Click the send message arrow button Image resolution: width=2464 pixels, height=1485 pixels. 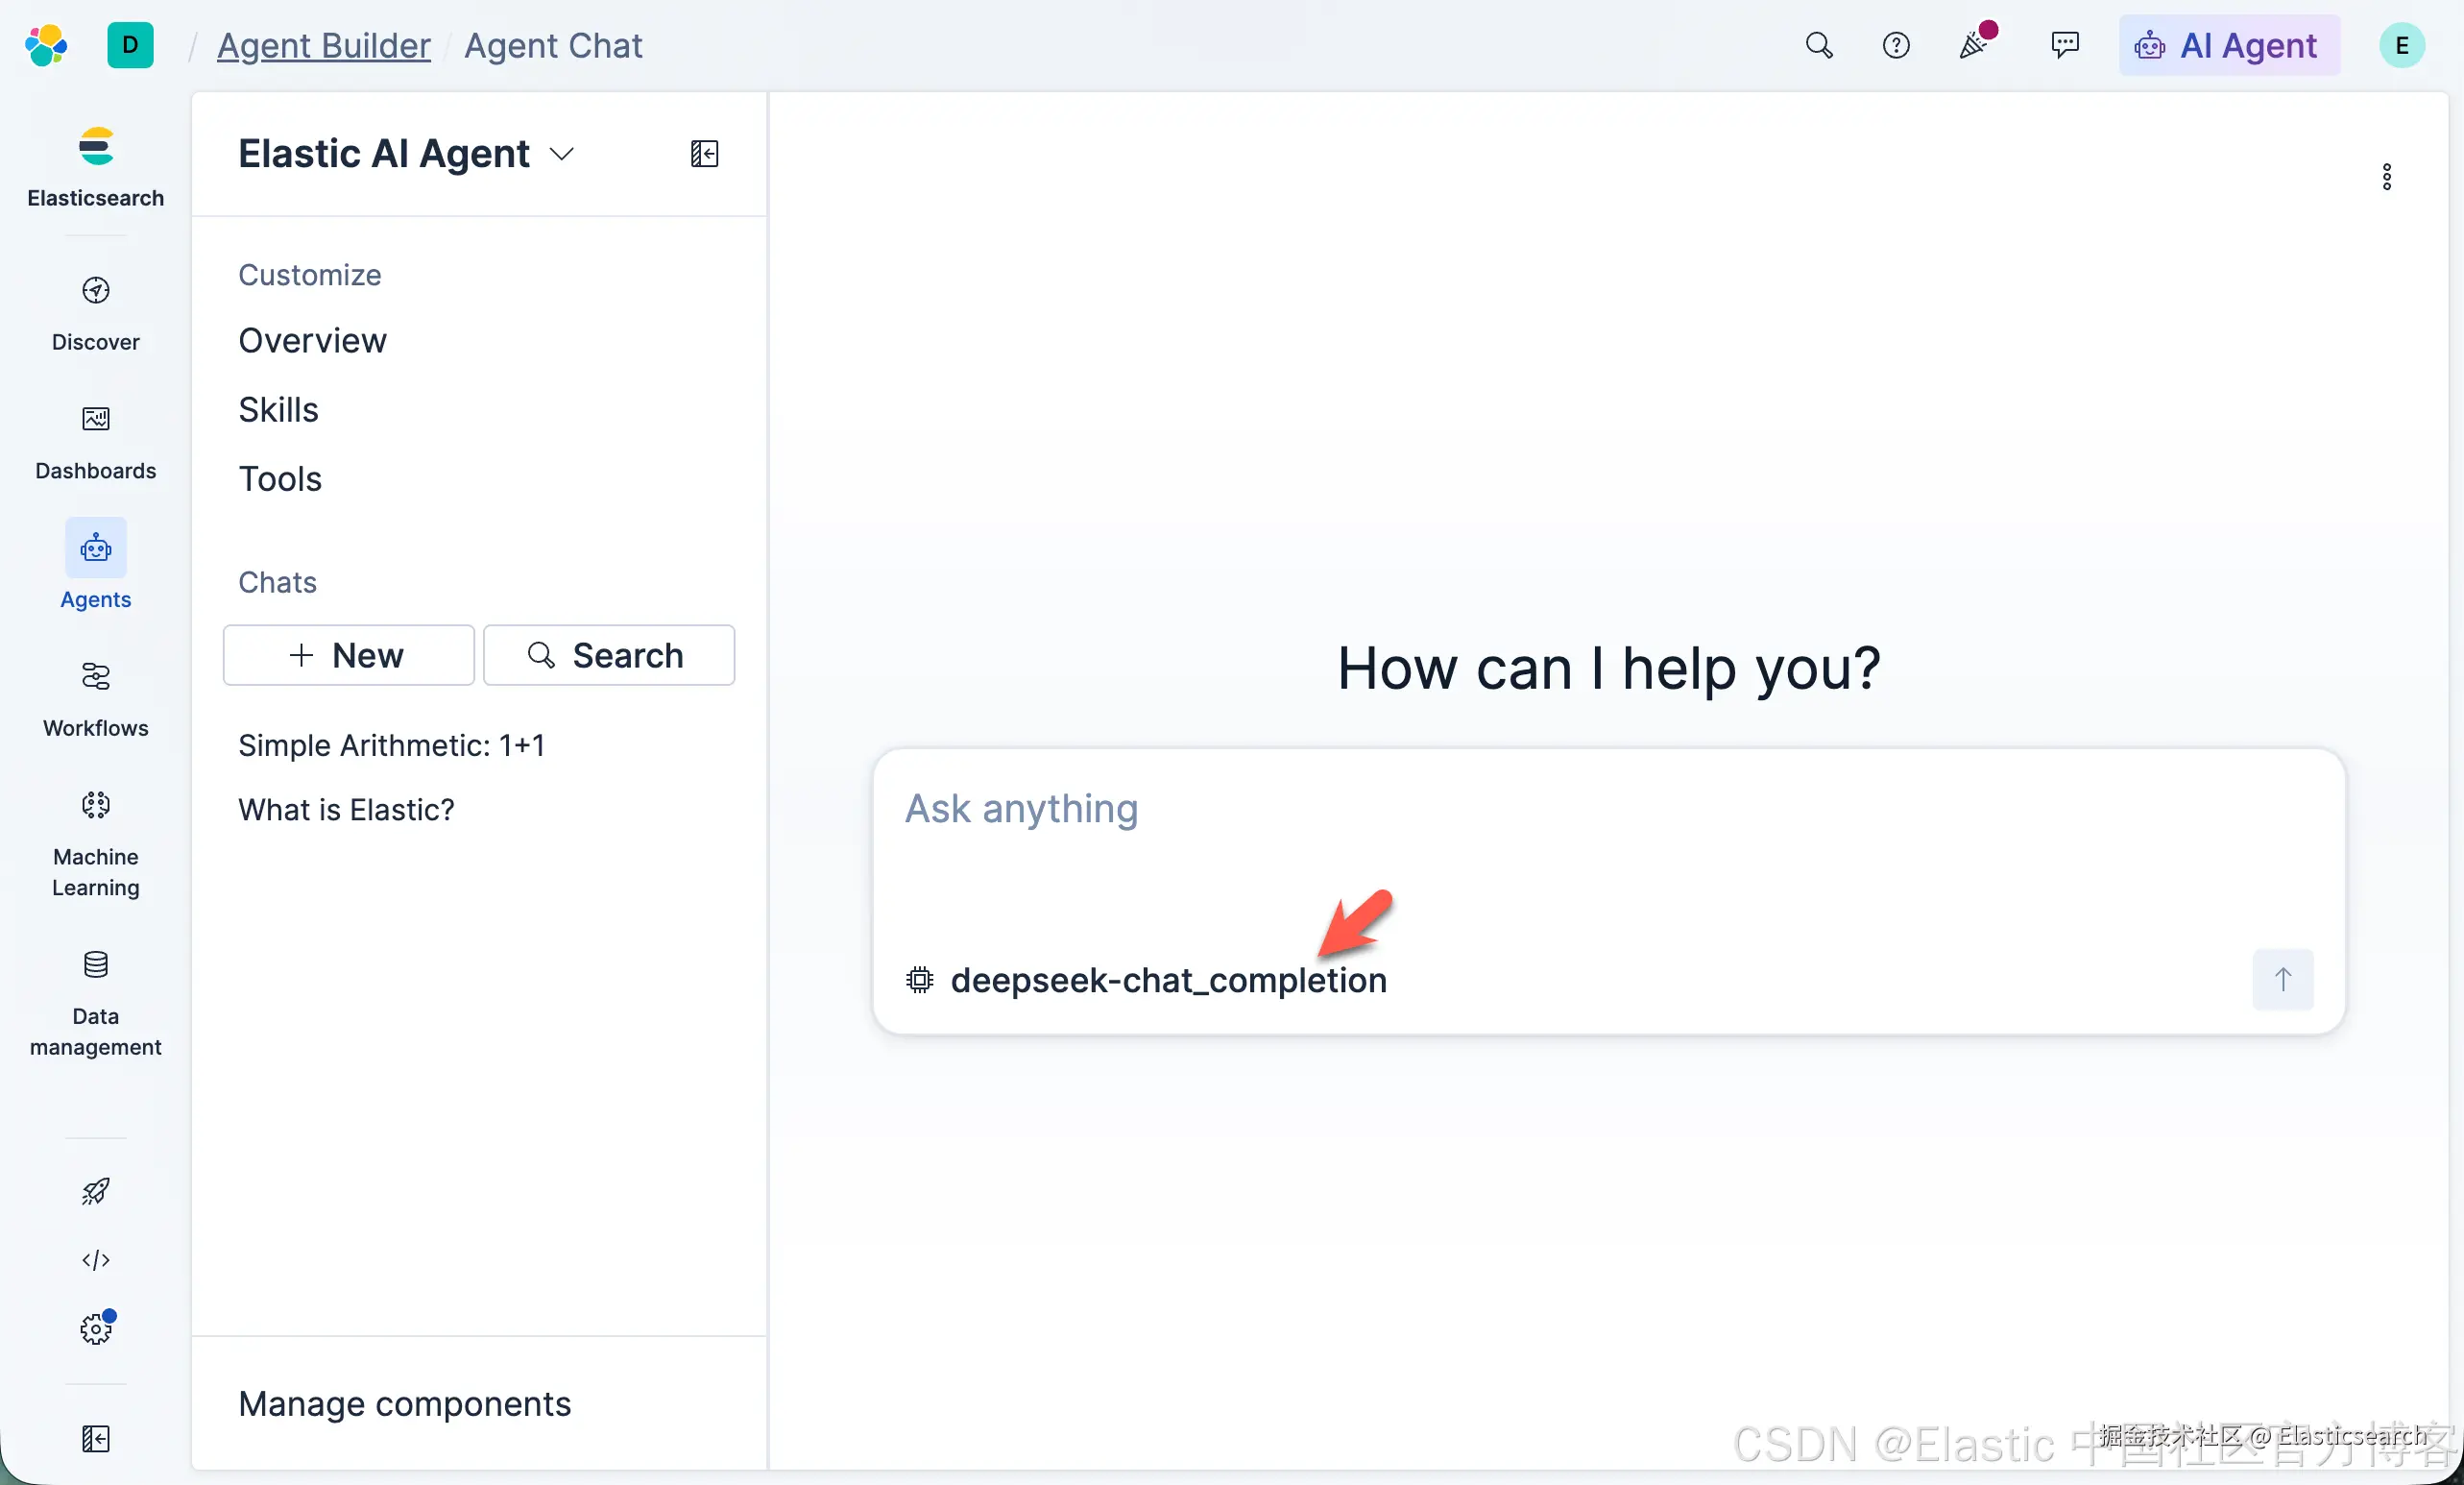pyautogui.click(x=2283, y=979)
